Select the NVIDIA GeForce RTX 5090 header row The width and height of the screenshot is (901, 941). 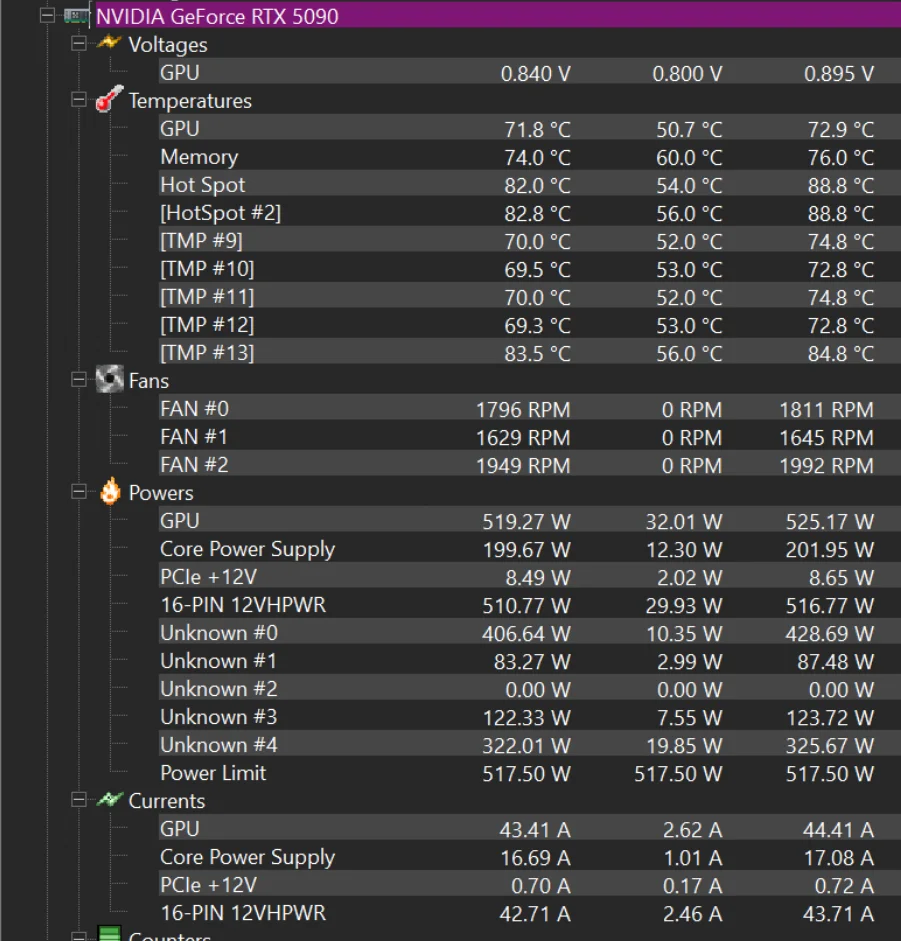tap(498, 16)
